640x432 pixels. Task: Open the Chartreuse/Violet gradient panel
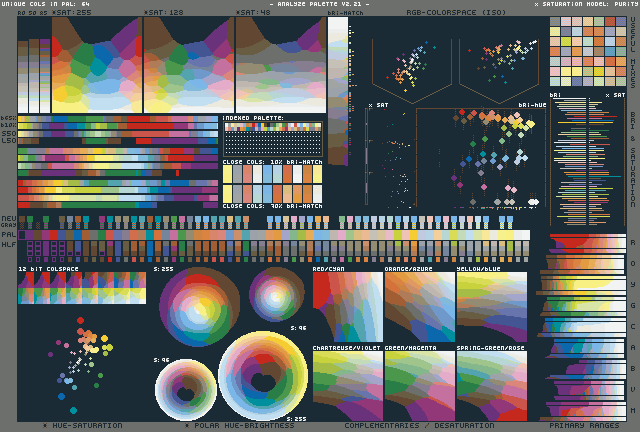click(x=346, y=385)
